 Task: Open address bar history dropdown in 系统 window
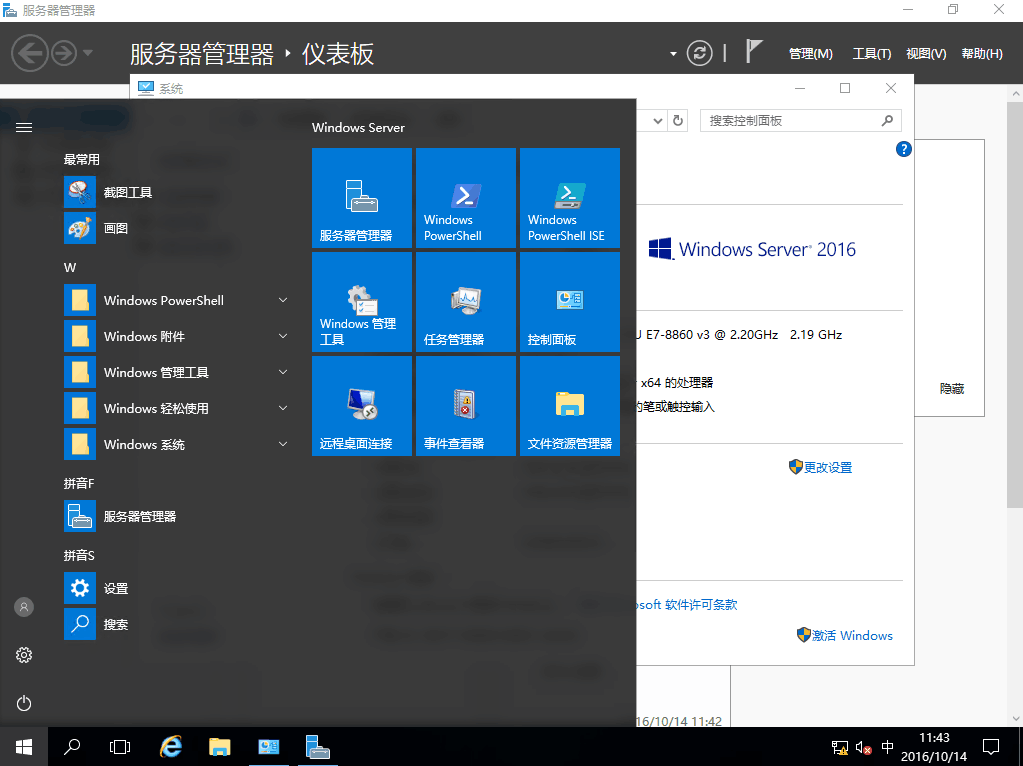(x=658, y=121)
